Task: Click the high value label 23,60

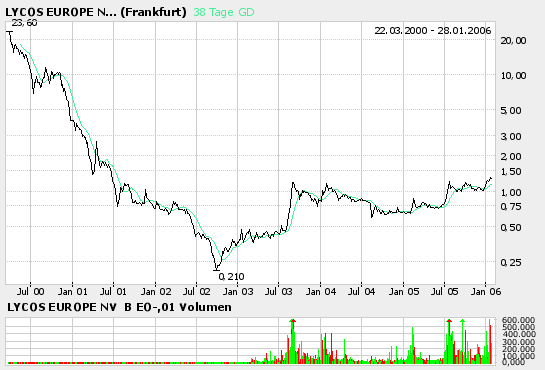Action: (x=24, y=23)
